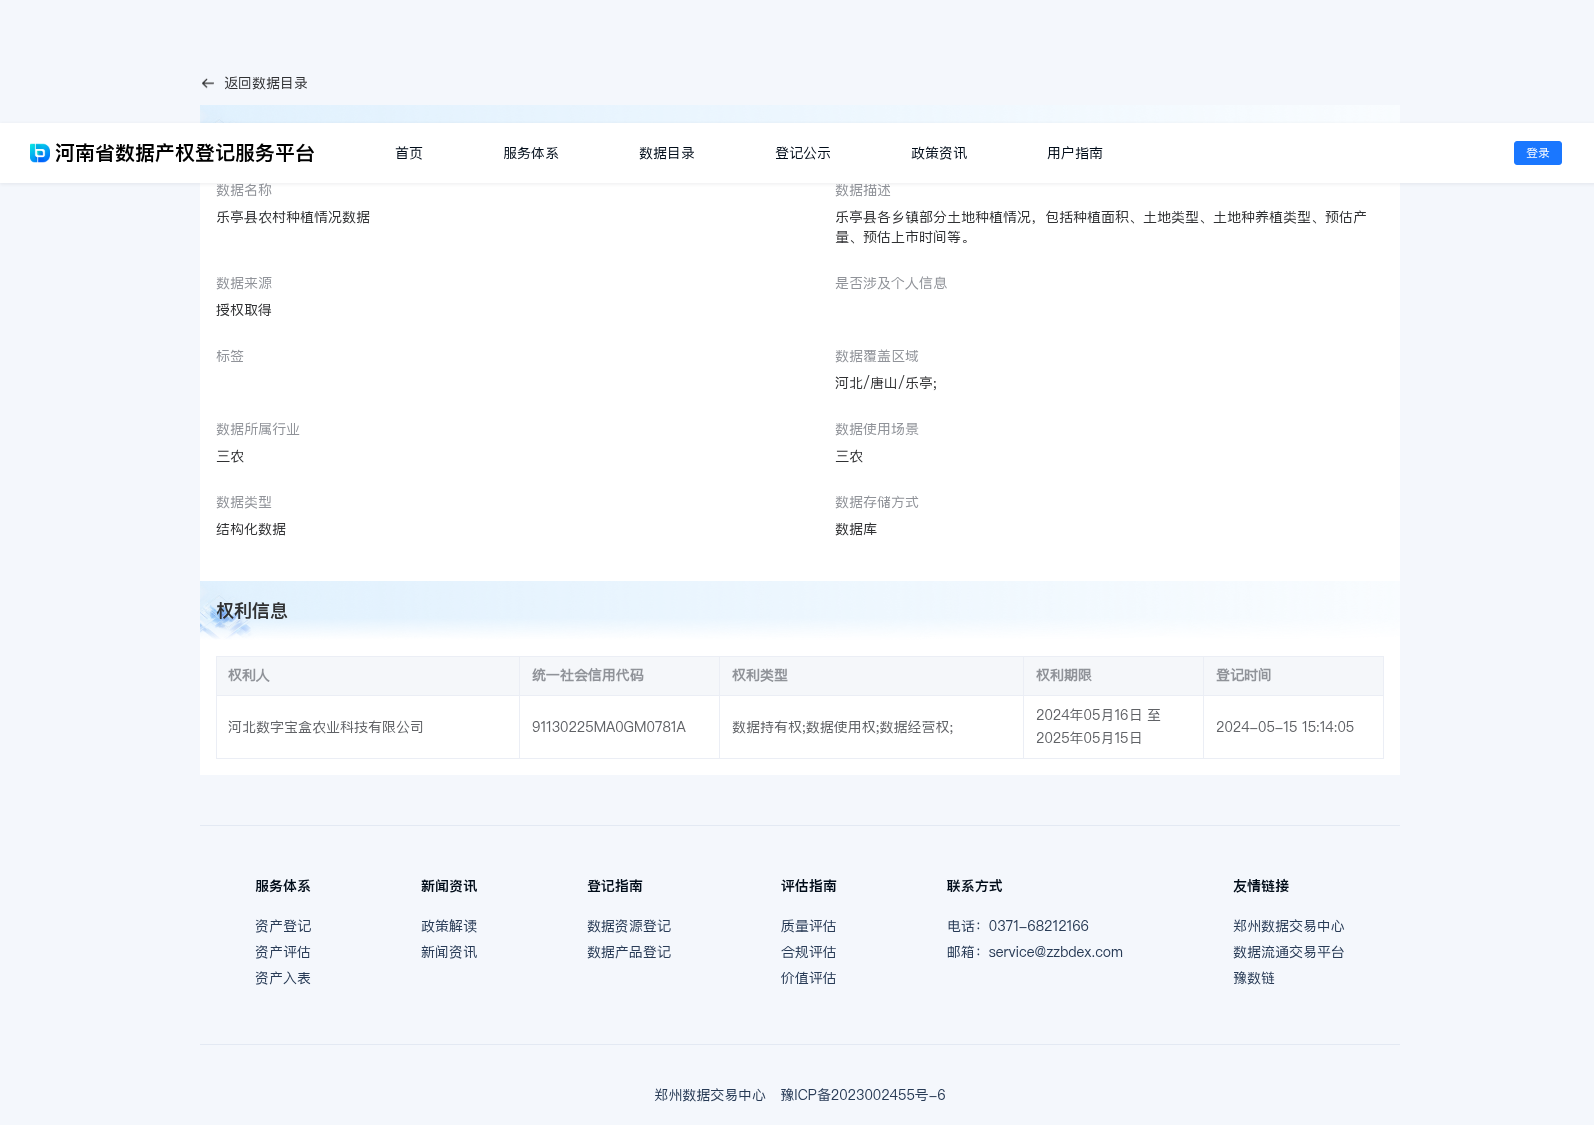Go back via 返回数据目录 link

tap(265, 84)
